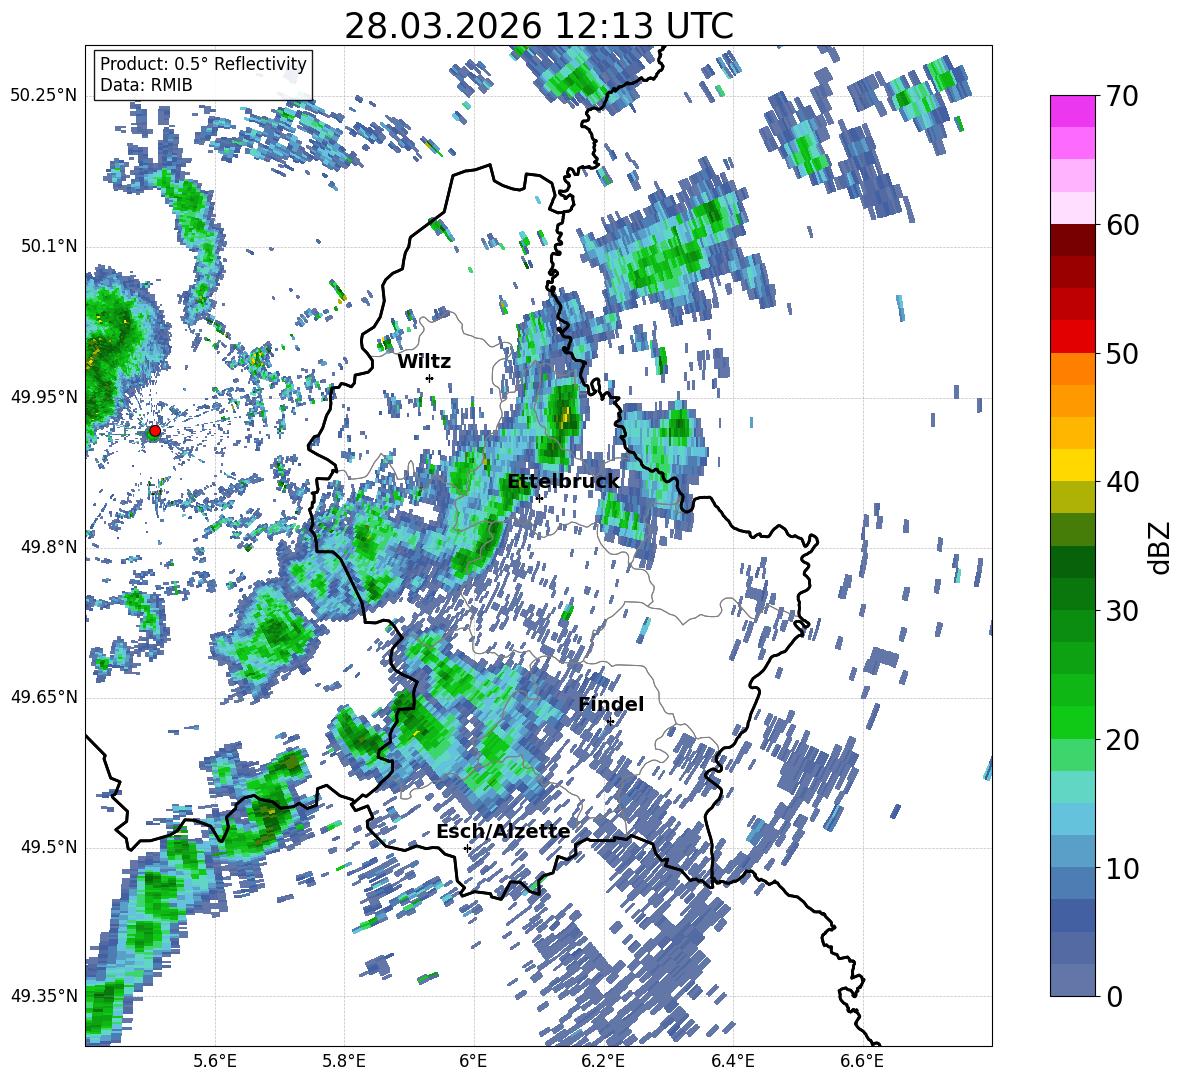Click the 49.95°N latitude label
Screen dimensions: 1184x1081
44,397
